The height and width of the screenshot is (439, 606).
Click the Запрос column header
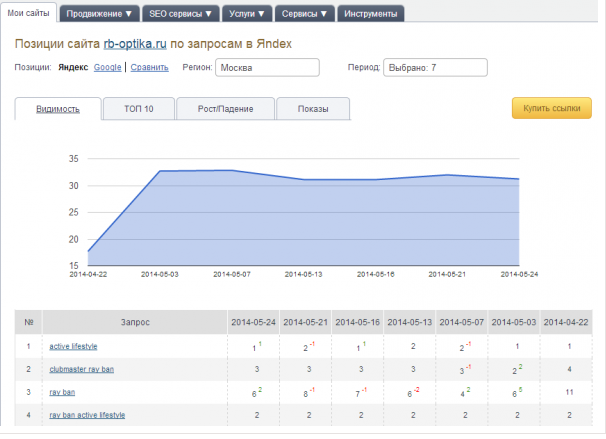135,322
